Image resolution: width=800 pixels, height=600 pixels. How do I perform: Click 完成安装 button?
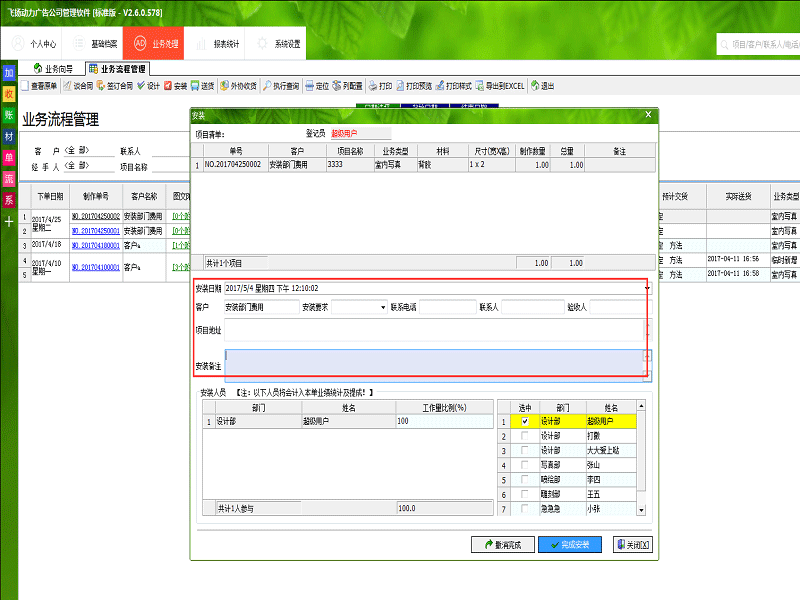pos(570,545)
